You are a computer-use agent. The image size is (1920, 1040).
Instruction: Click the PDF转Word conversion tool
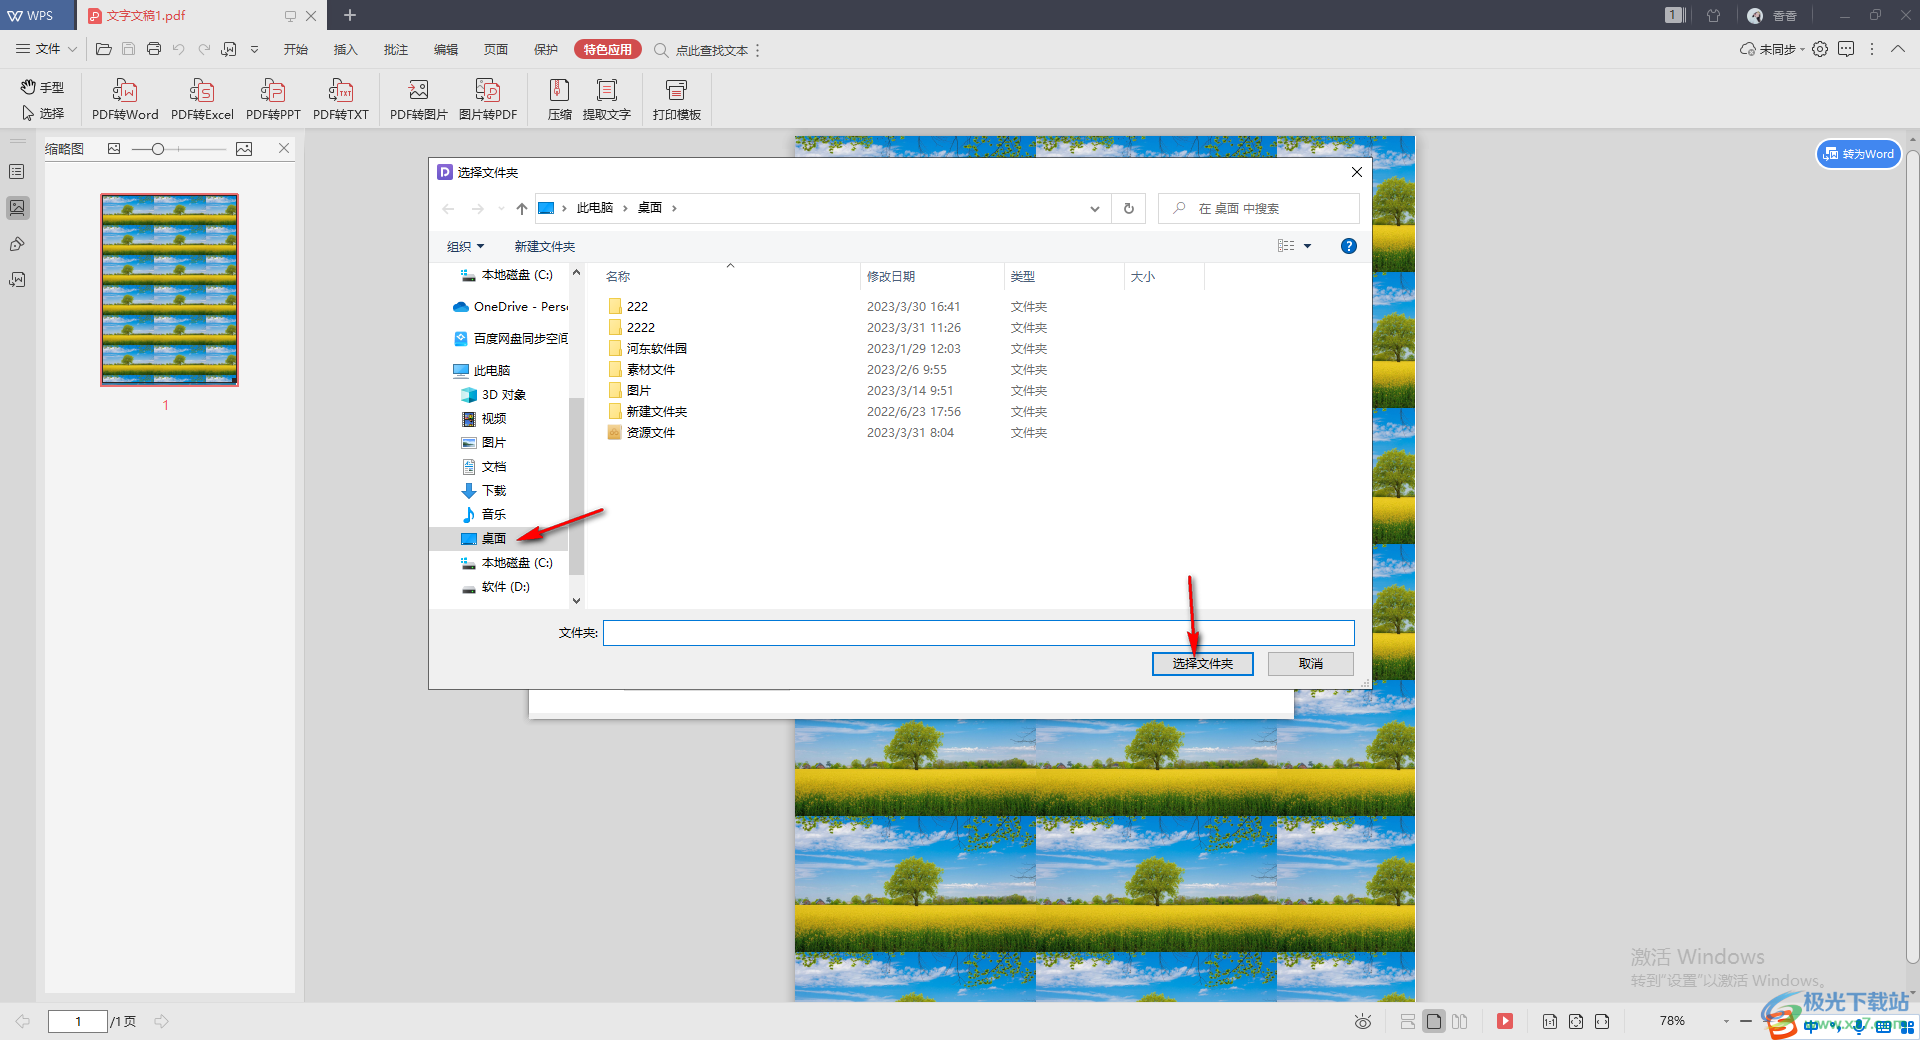[125, 100]
